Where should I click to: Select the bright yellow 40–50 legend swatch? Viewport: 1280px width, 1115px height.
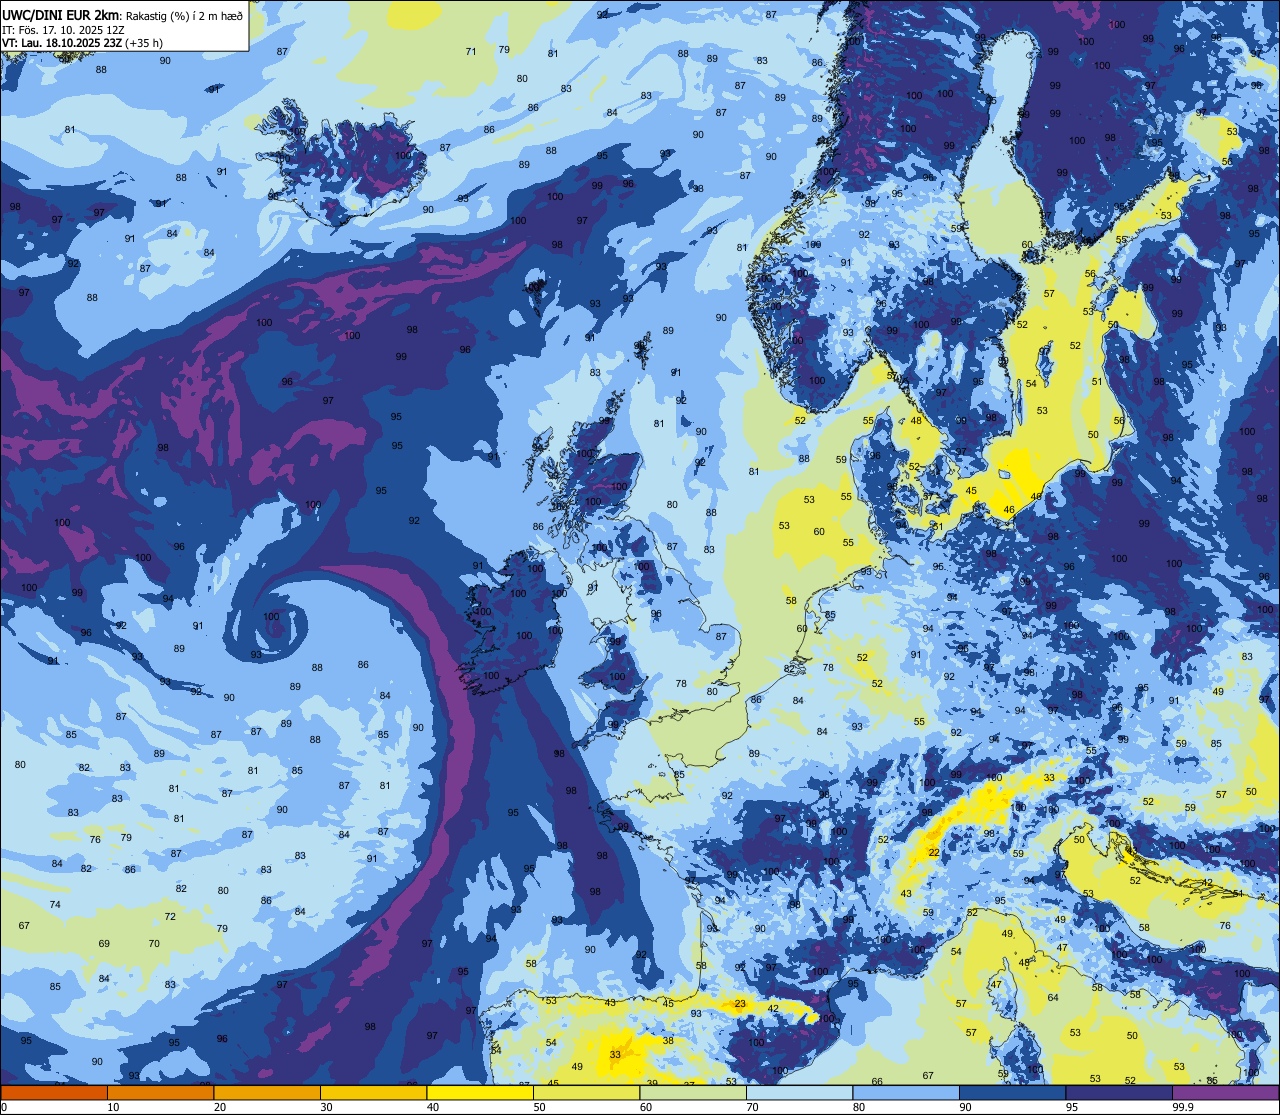pos(480,1093)
